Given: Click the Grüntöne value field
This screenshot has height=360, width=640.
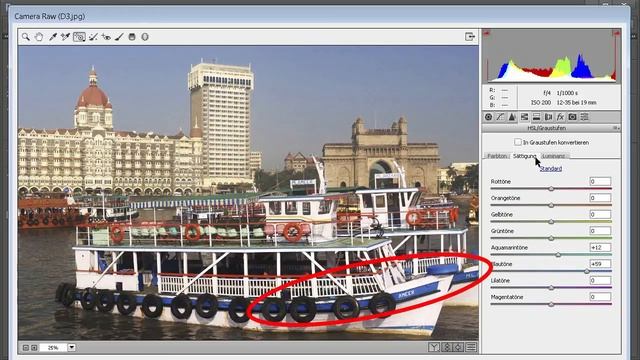Looking at the screenshot, I should pos(600,231).
